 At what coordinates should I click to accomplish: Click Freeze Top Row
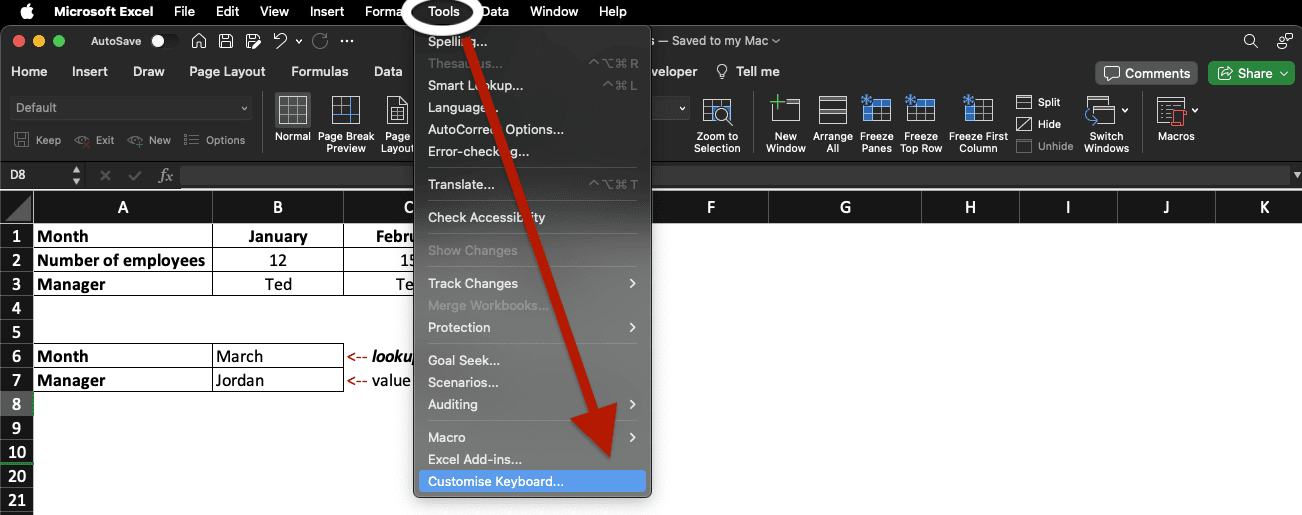click(x=921, y=124)
